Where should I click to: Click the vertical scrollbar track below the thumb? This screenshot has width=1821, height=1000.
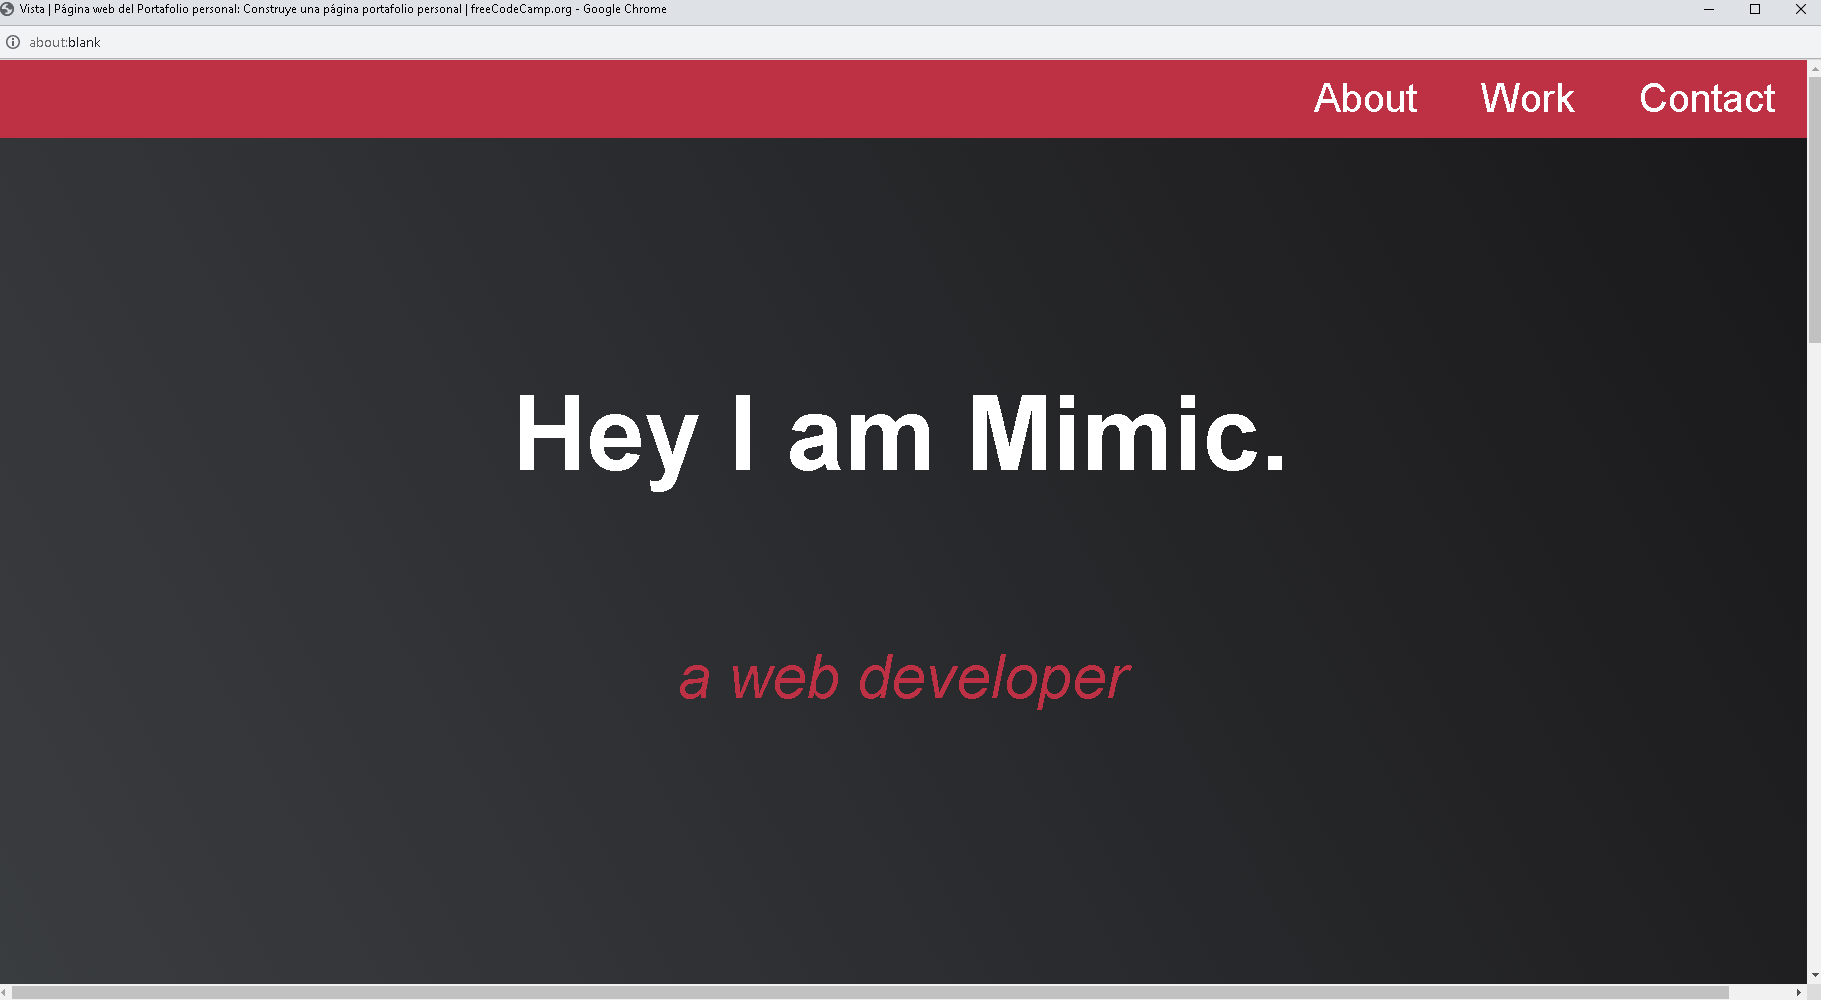[1814, 650]
